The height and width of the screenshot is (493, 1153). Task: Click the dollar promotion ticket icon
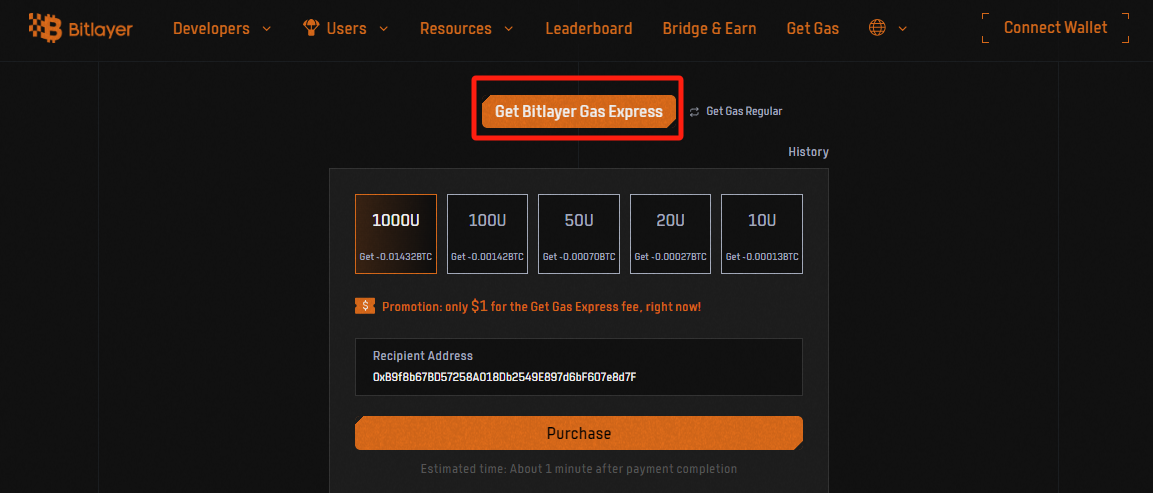[365, 306]
